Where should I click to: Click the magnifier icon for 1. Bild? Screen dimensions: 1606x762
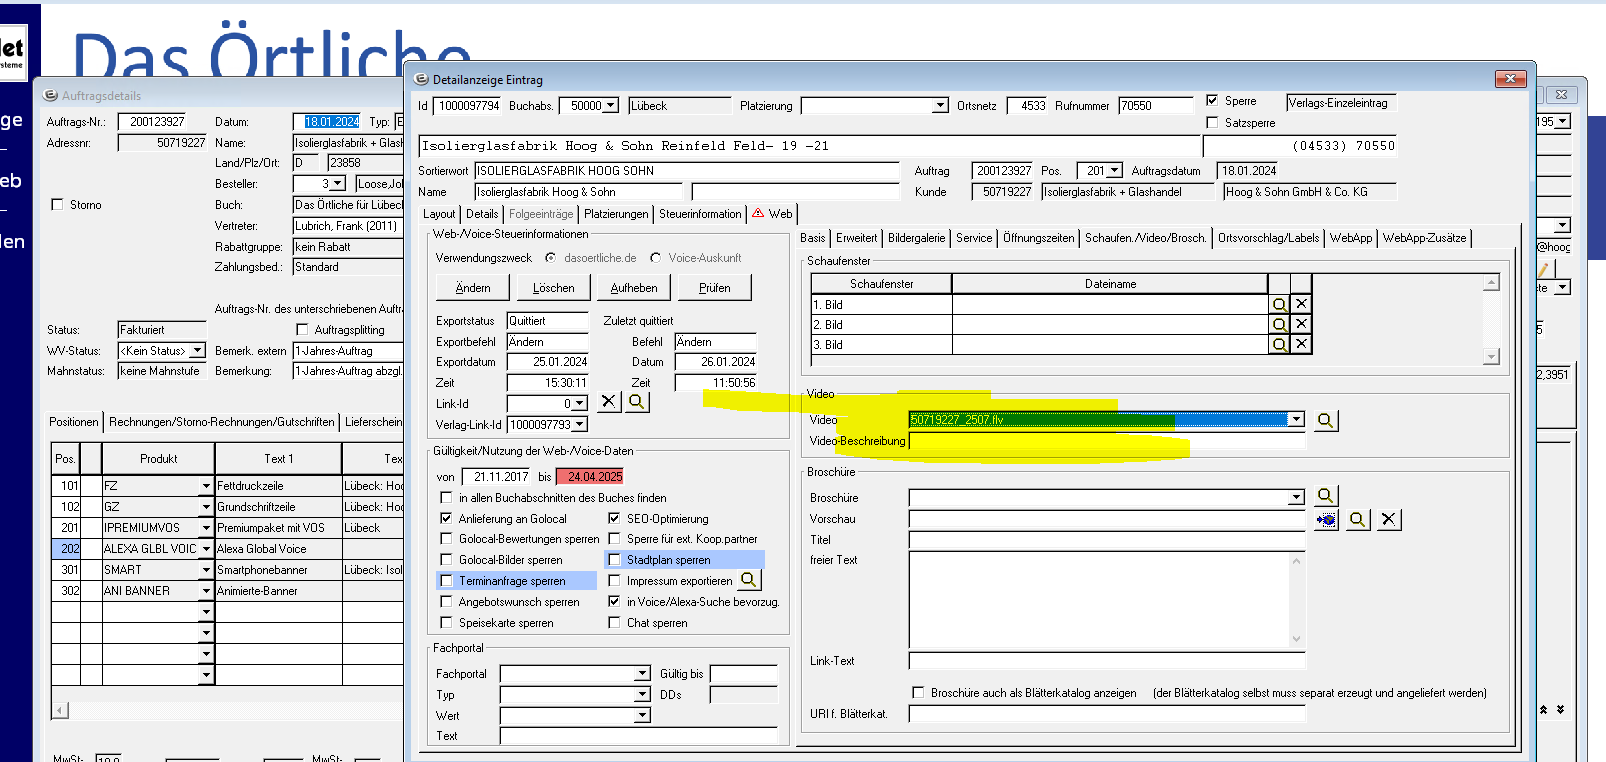coord(1279,304)
